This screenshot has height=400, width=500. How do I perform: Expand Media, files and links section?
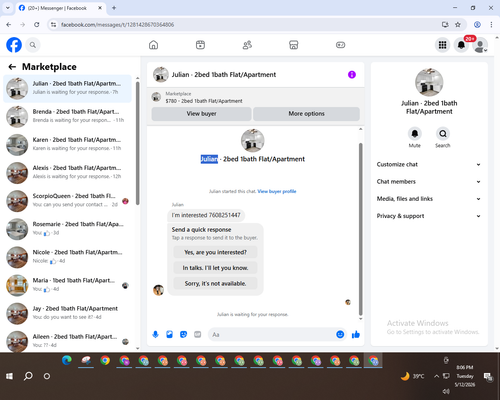point(429,199)
